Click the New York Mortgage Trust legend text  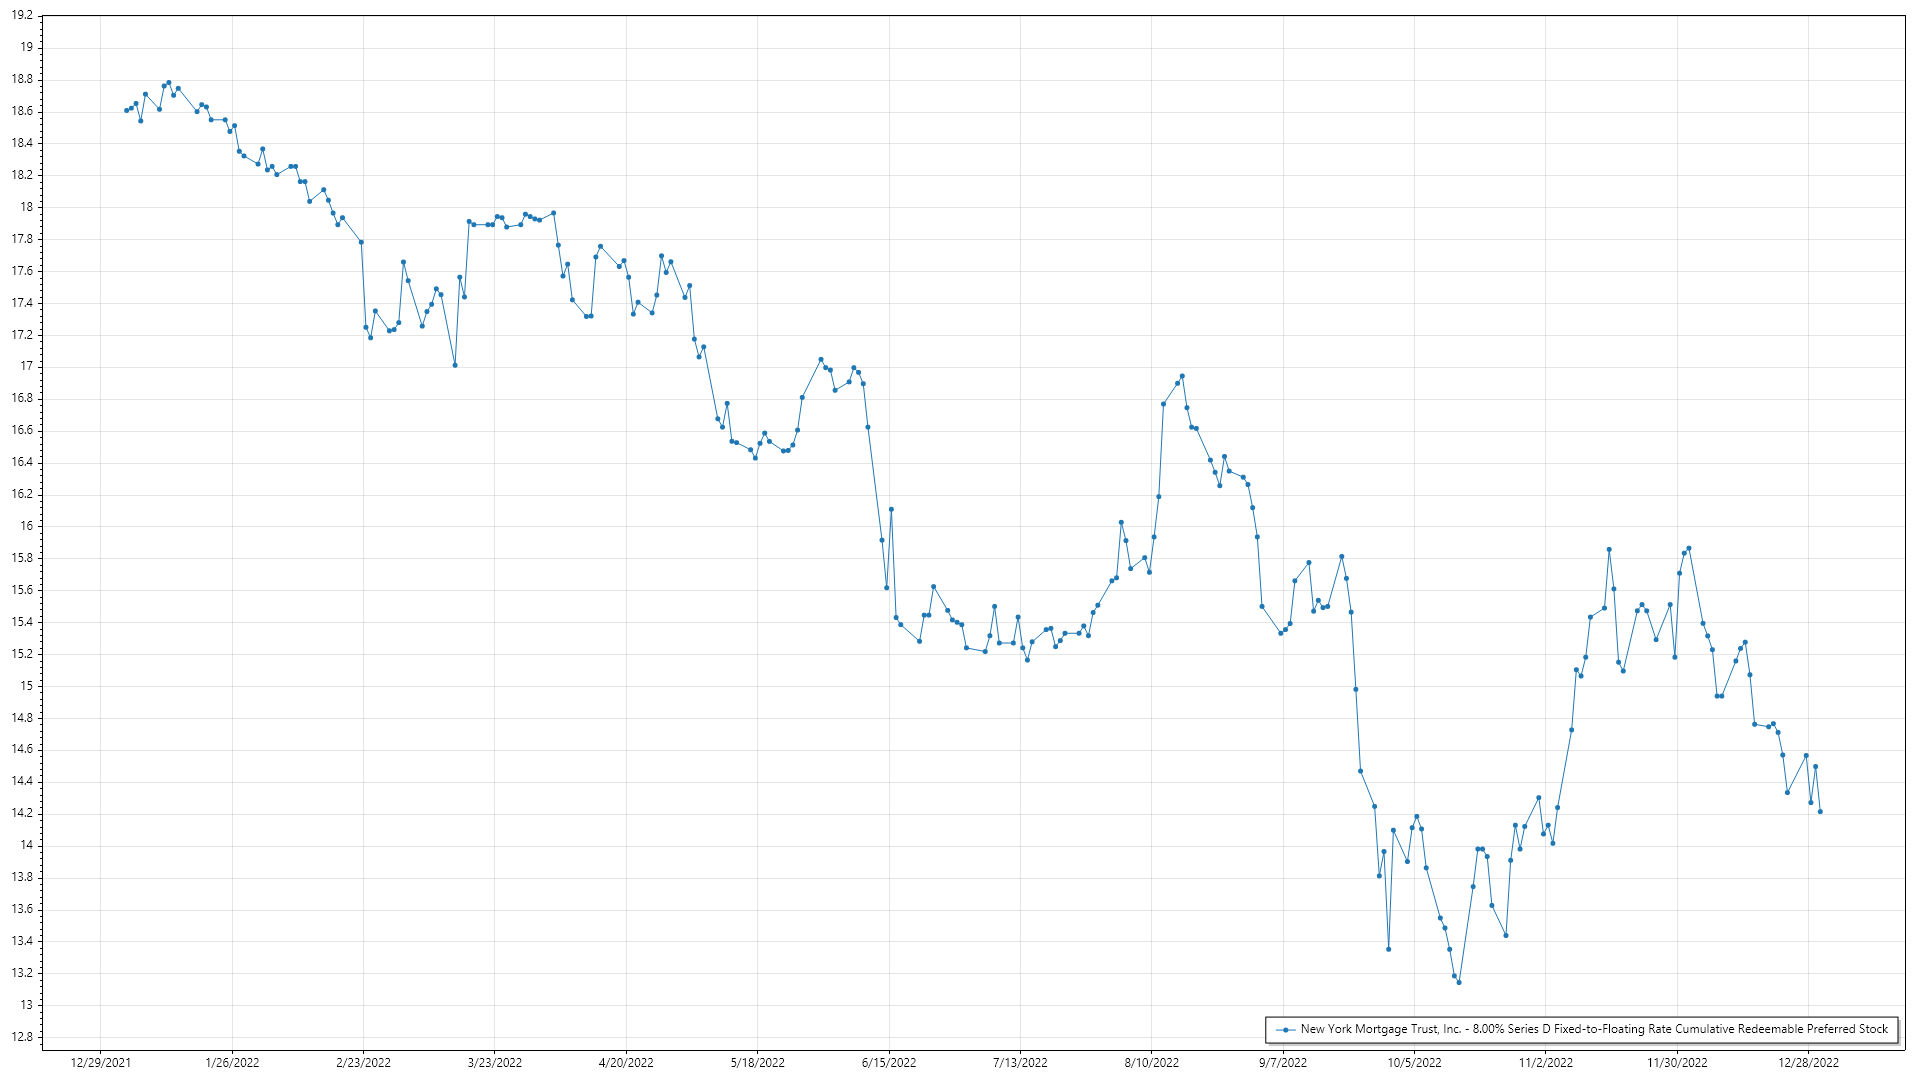tap(1594, 1029)
